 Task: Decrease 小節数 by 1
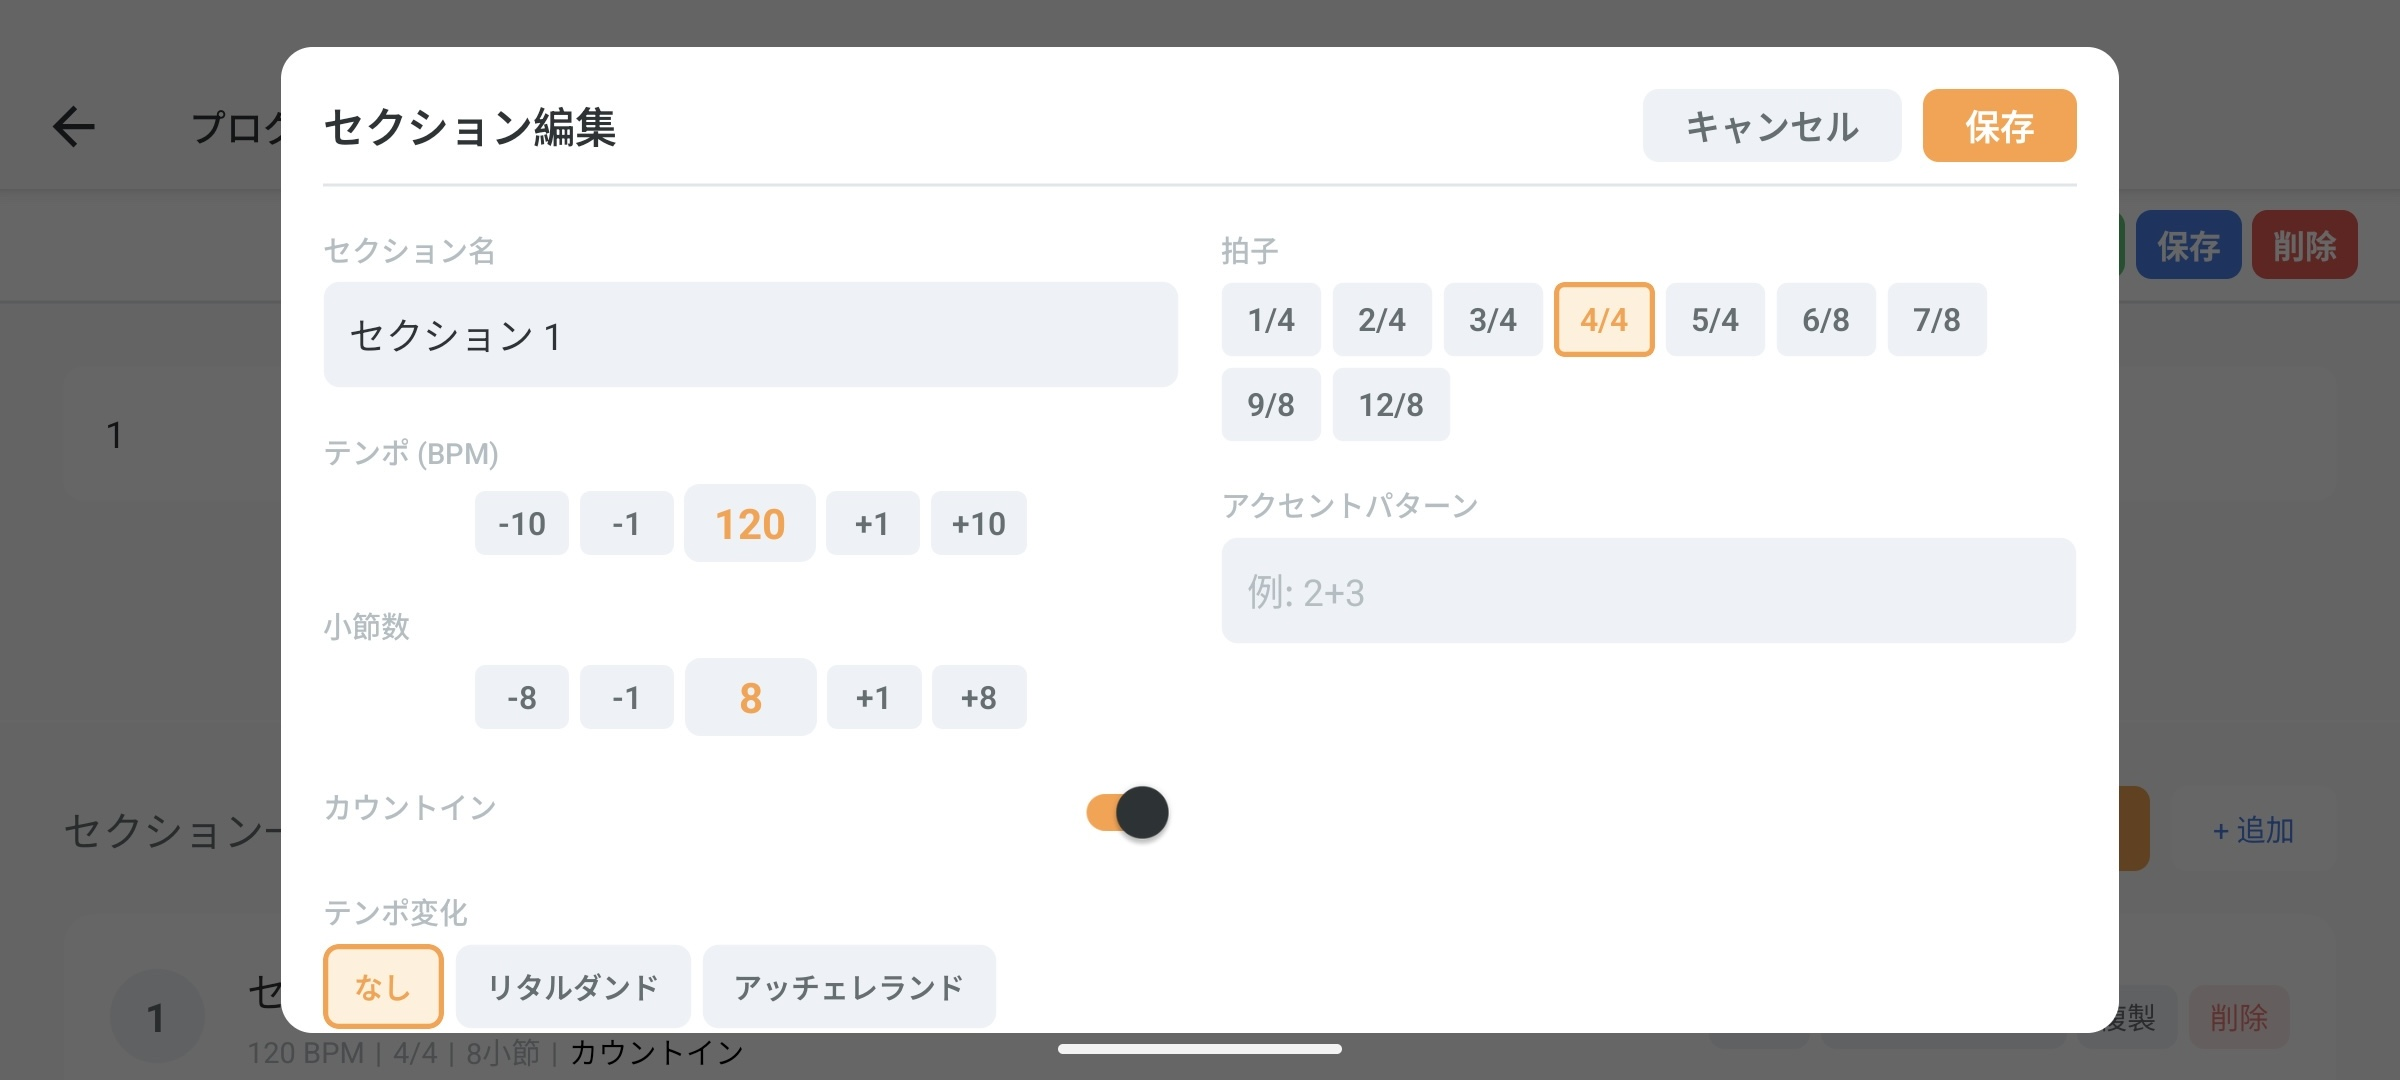(626, 697)
